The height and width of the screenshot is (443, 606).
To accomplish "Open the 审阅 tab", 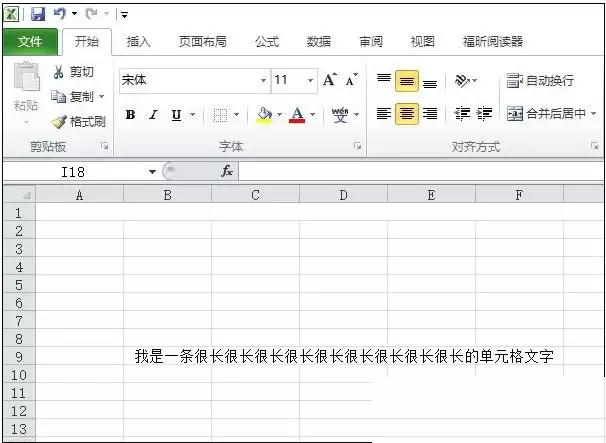I will click(371, 41).
